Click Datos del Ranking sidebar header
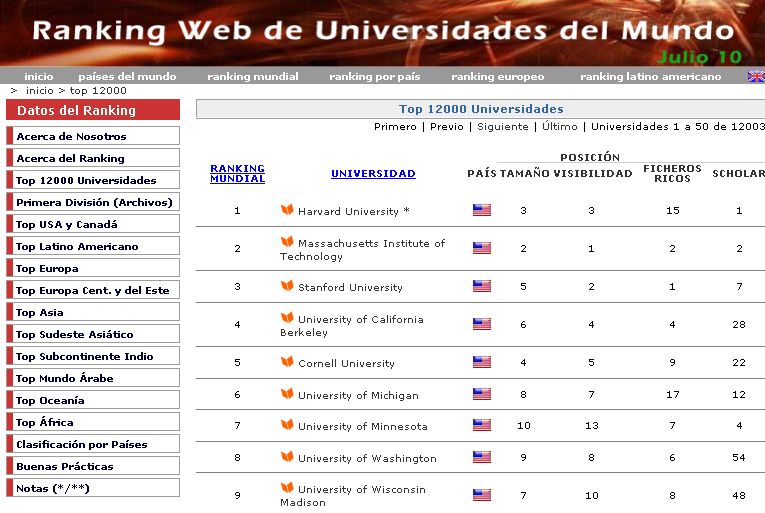Viewport: 765px width, 513px height. pos(93,110)
